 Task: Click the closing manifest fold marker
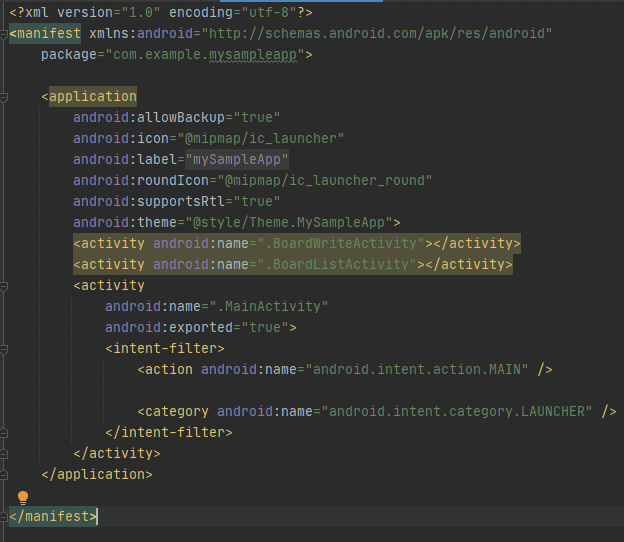(x=4, y=517)
